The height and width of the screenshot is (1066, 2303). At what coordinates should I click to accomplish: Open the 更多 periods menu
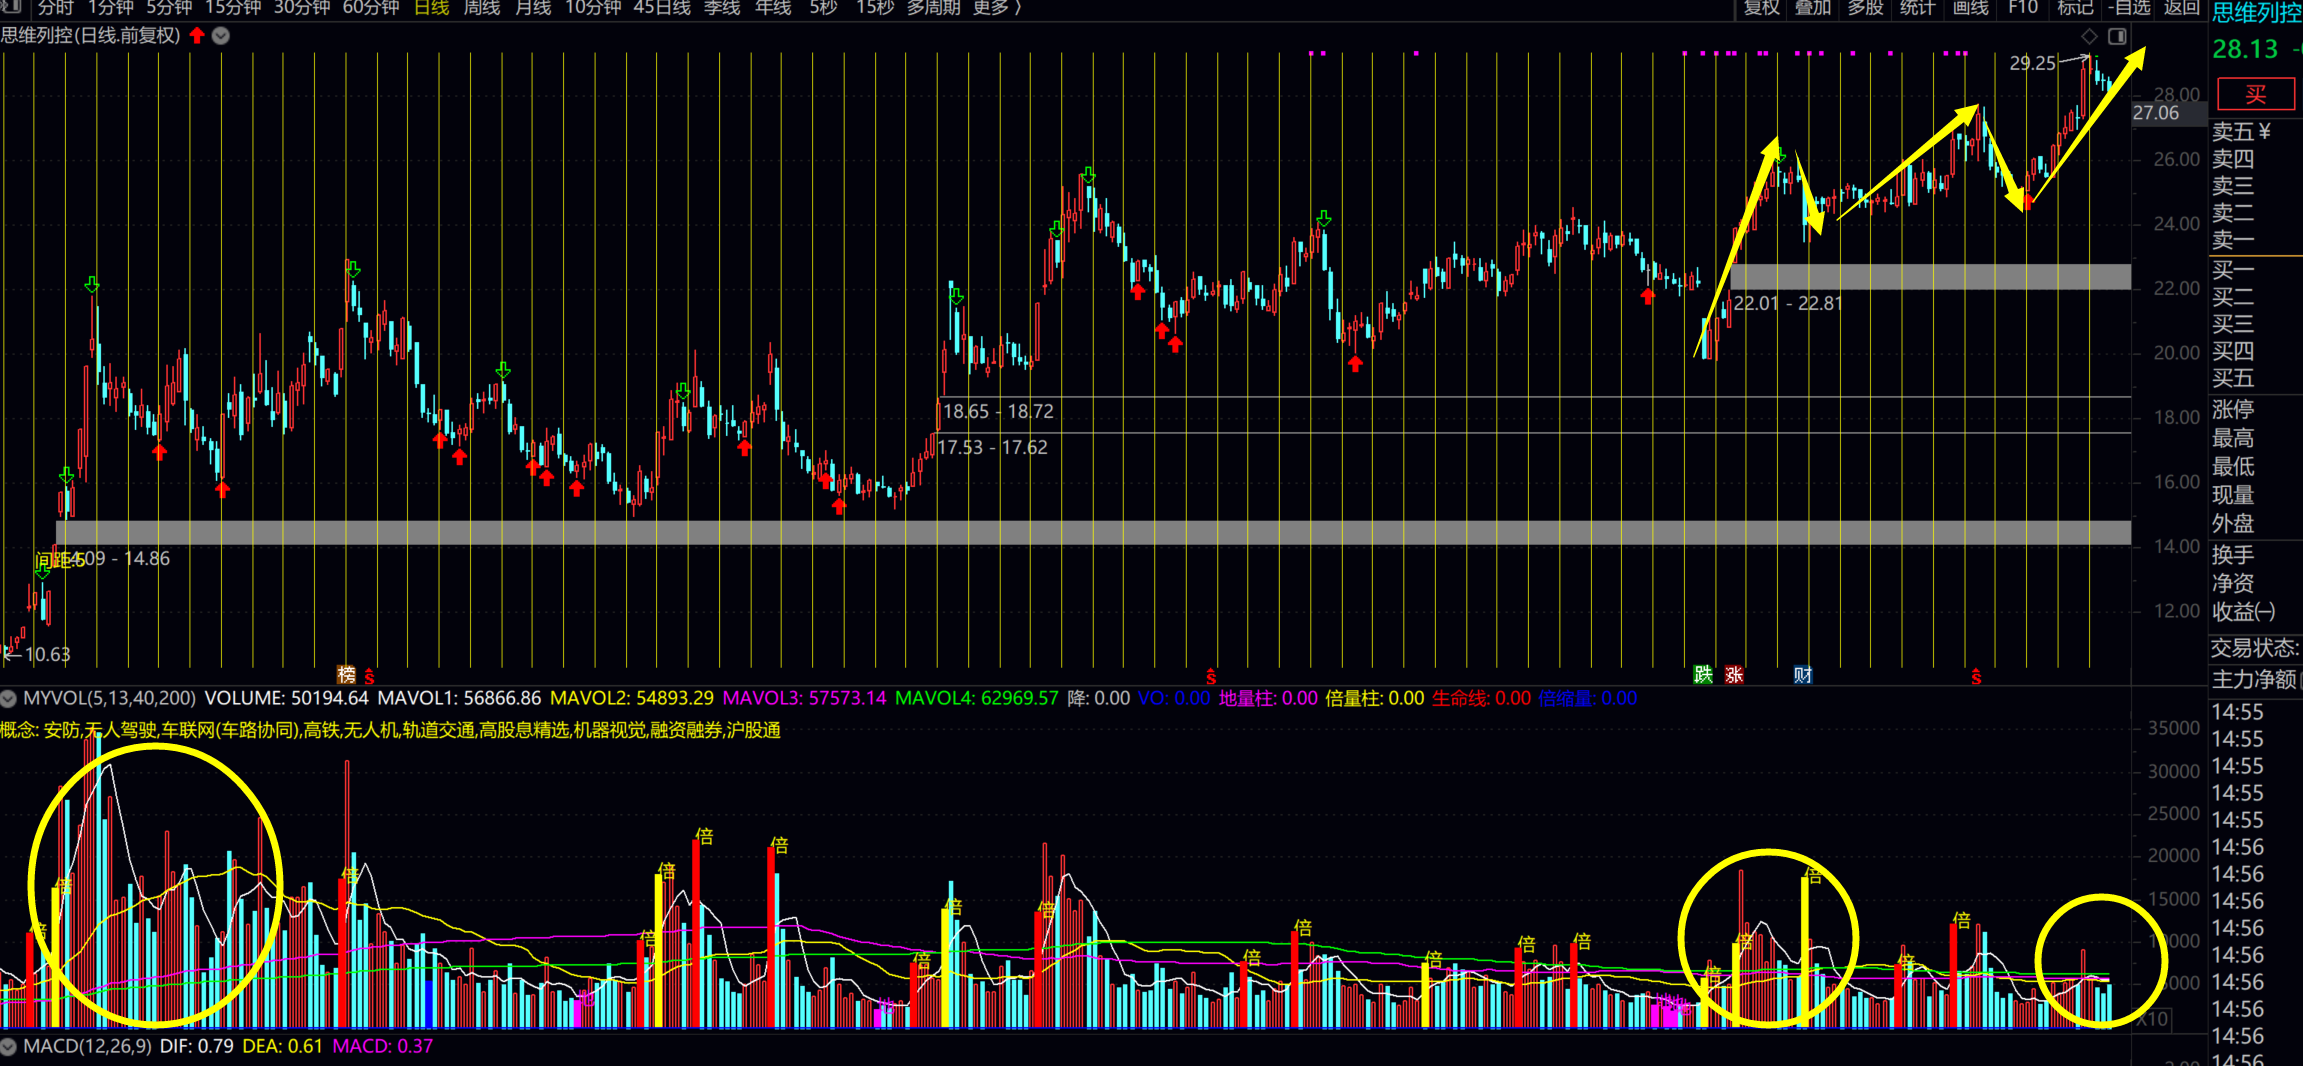[996, 8]
